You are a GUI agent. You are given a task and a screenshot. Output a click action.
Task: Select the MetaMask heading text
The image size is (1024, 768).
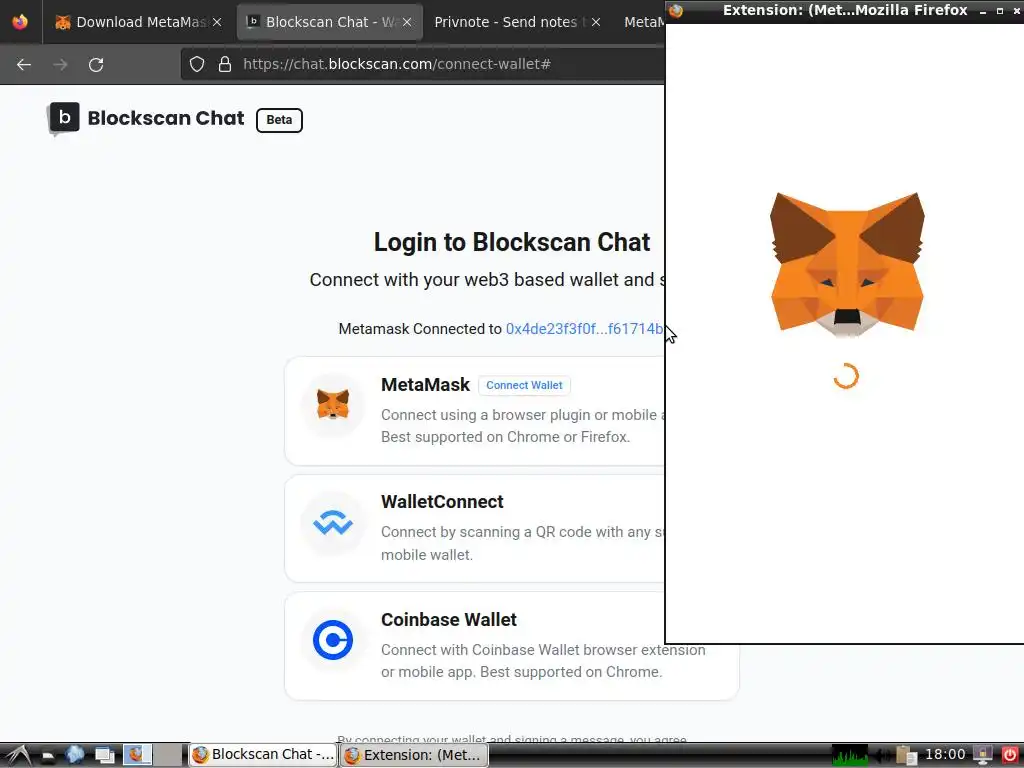click(x=425, y=385)
